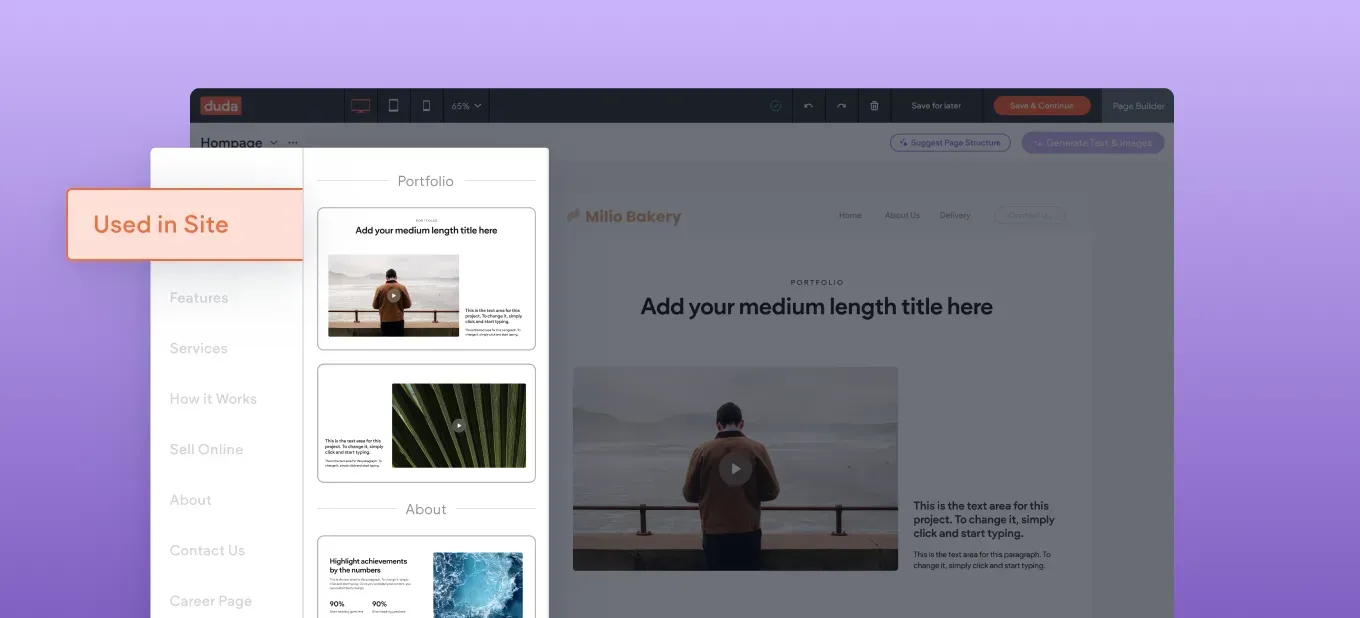Screen dimensions: 1360x618
Task: Choose the Portfolio section with palm leaf
Action: (x=426, y=423)
